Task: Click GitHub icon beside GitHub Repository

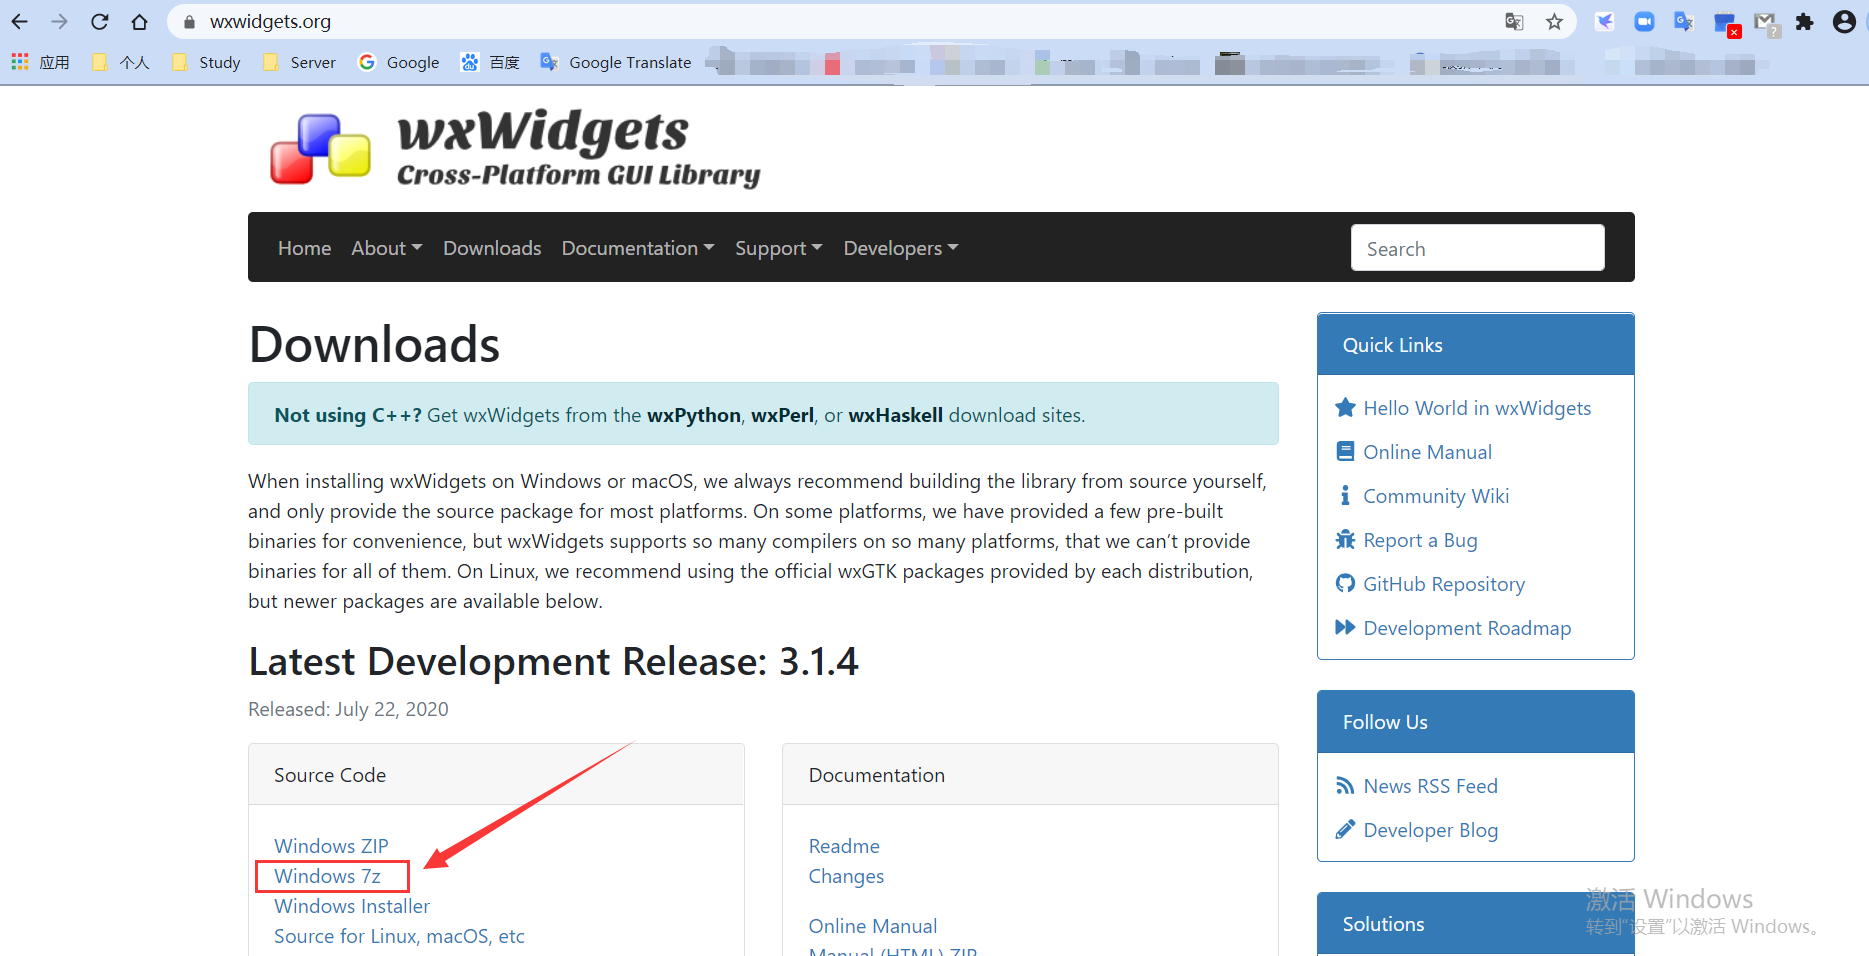Action: point(1345,583)
